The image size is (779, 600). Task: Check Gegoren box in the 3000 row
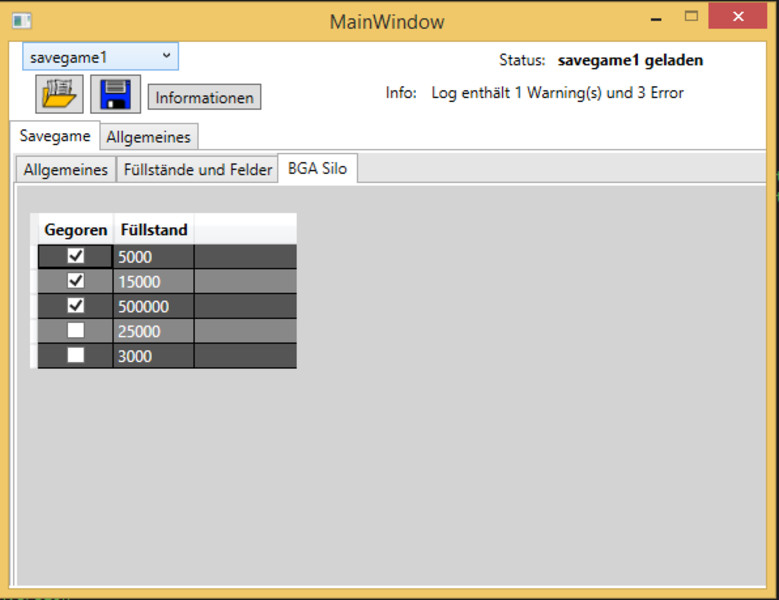pos(76,356)
